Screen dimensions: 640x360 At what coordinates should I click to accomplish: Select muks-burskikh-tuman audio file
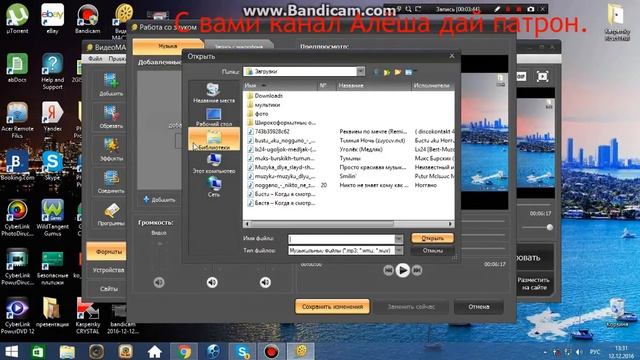pos(282,158)
